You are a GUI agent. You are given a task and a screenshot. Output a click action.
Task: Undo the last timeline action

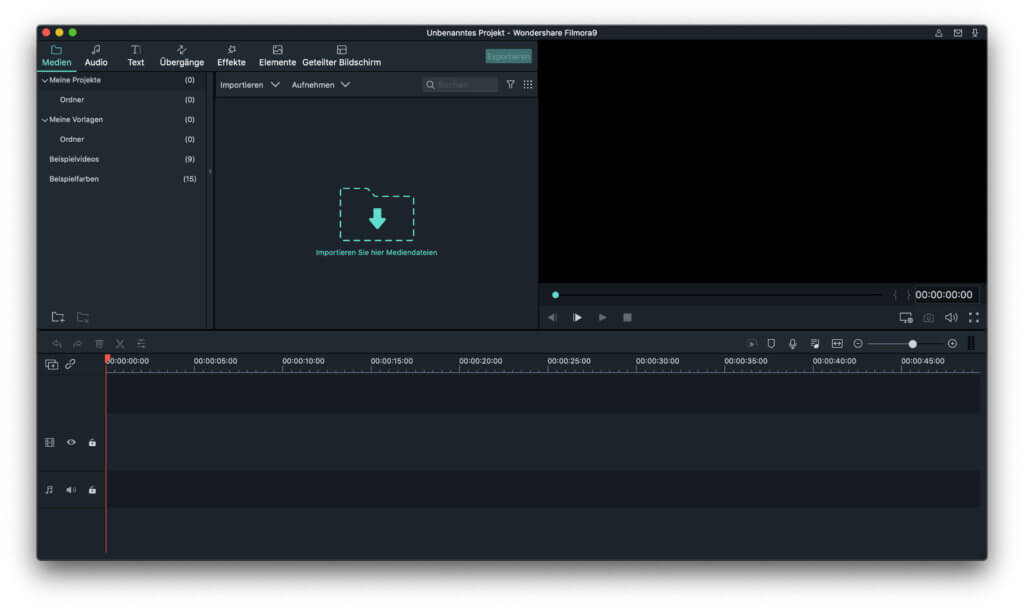(x=57, y=344)
